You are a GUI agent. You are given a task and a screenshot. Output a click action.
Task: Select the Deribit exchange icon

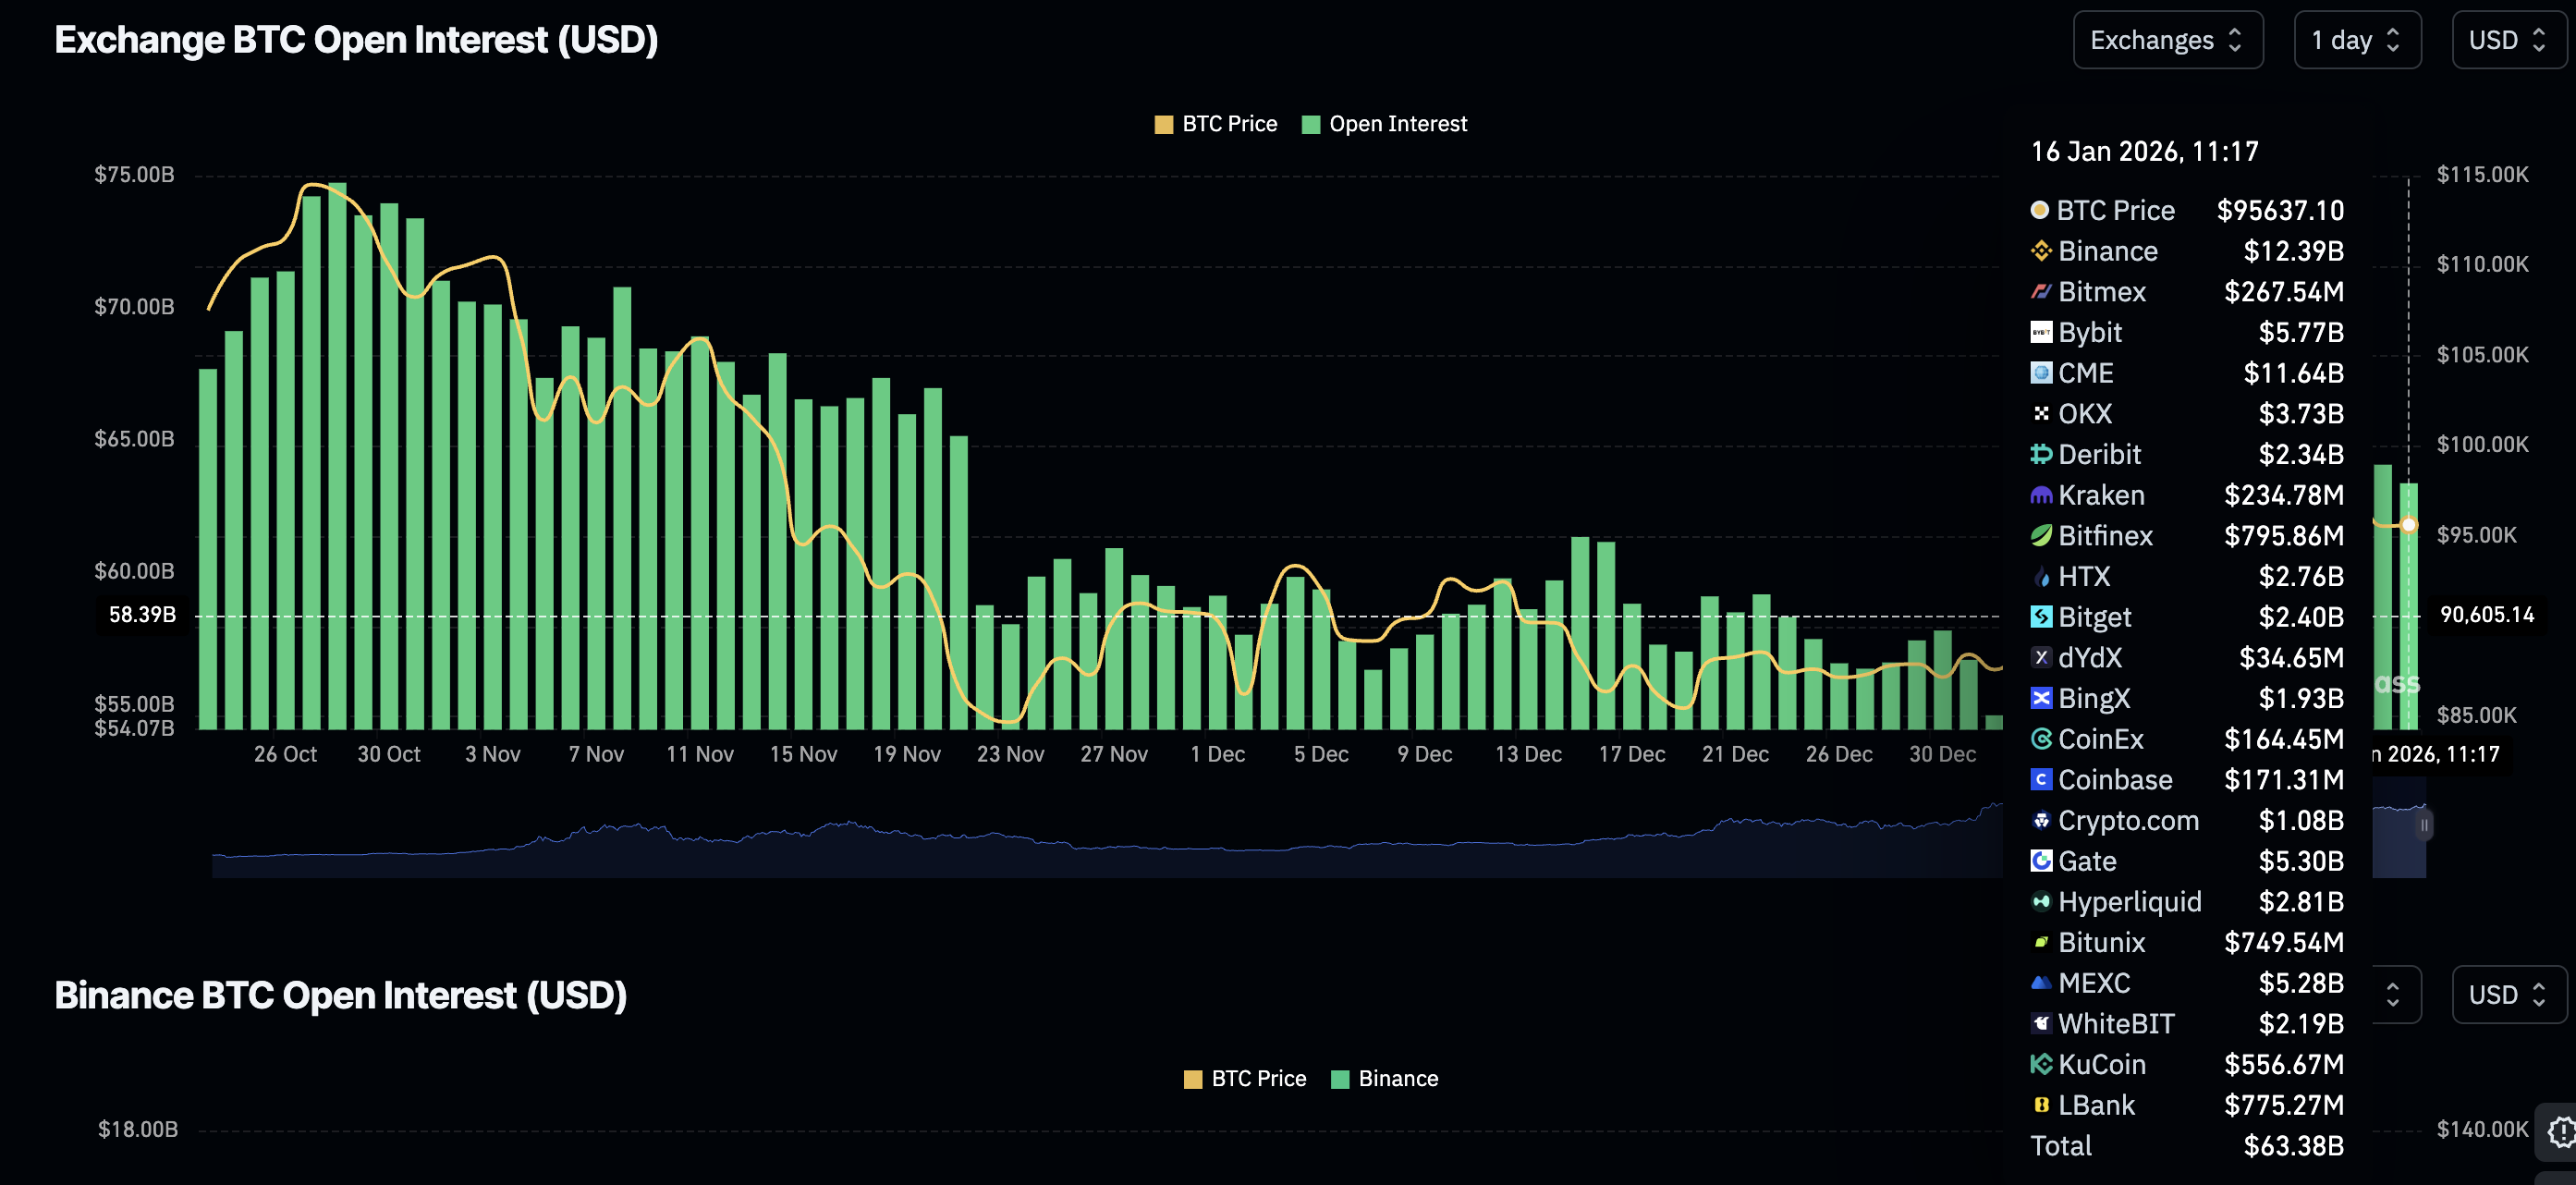pyautogui.click(x=2041, y=454)
